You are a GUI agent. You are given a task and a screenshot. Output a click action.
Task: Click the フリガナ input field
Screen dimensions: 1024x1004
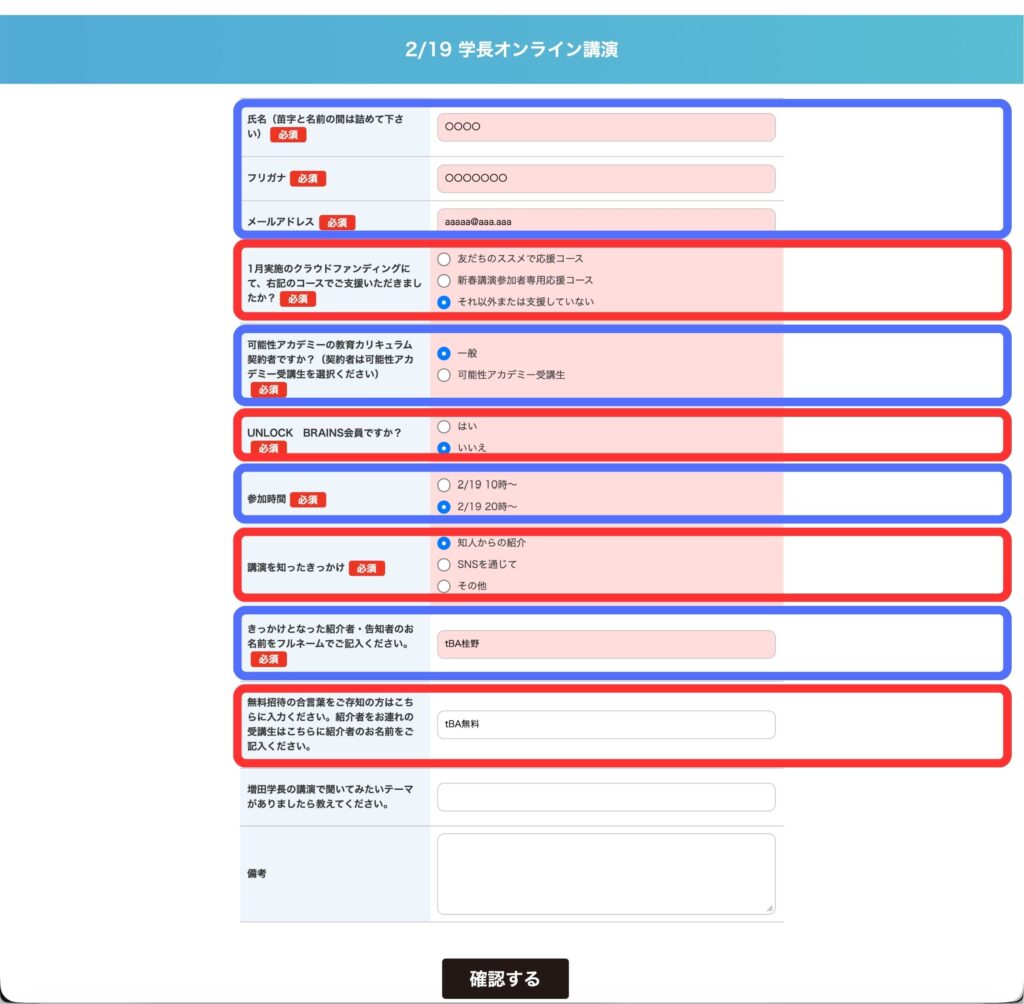point(605,178)
